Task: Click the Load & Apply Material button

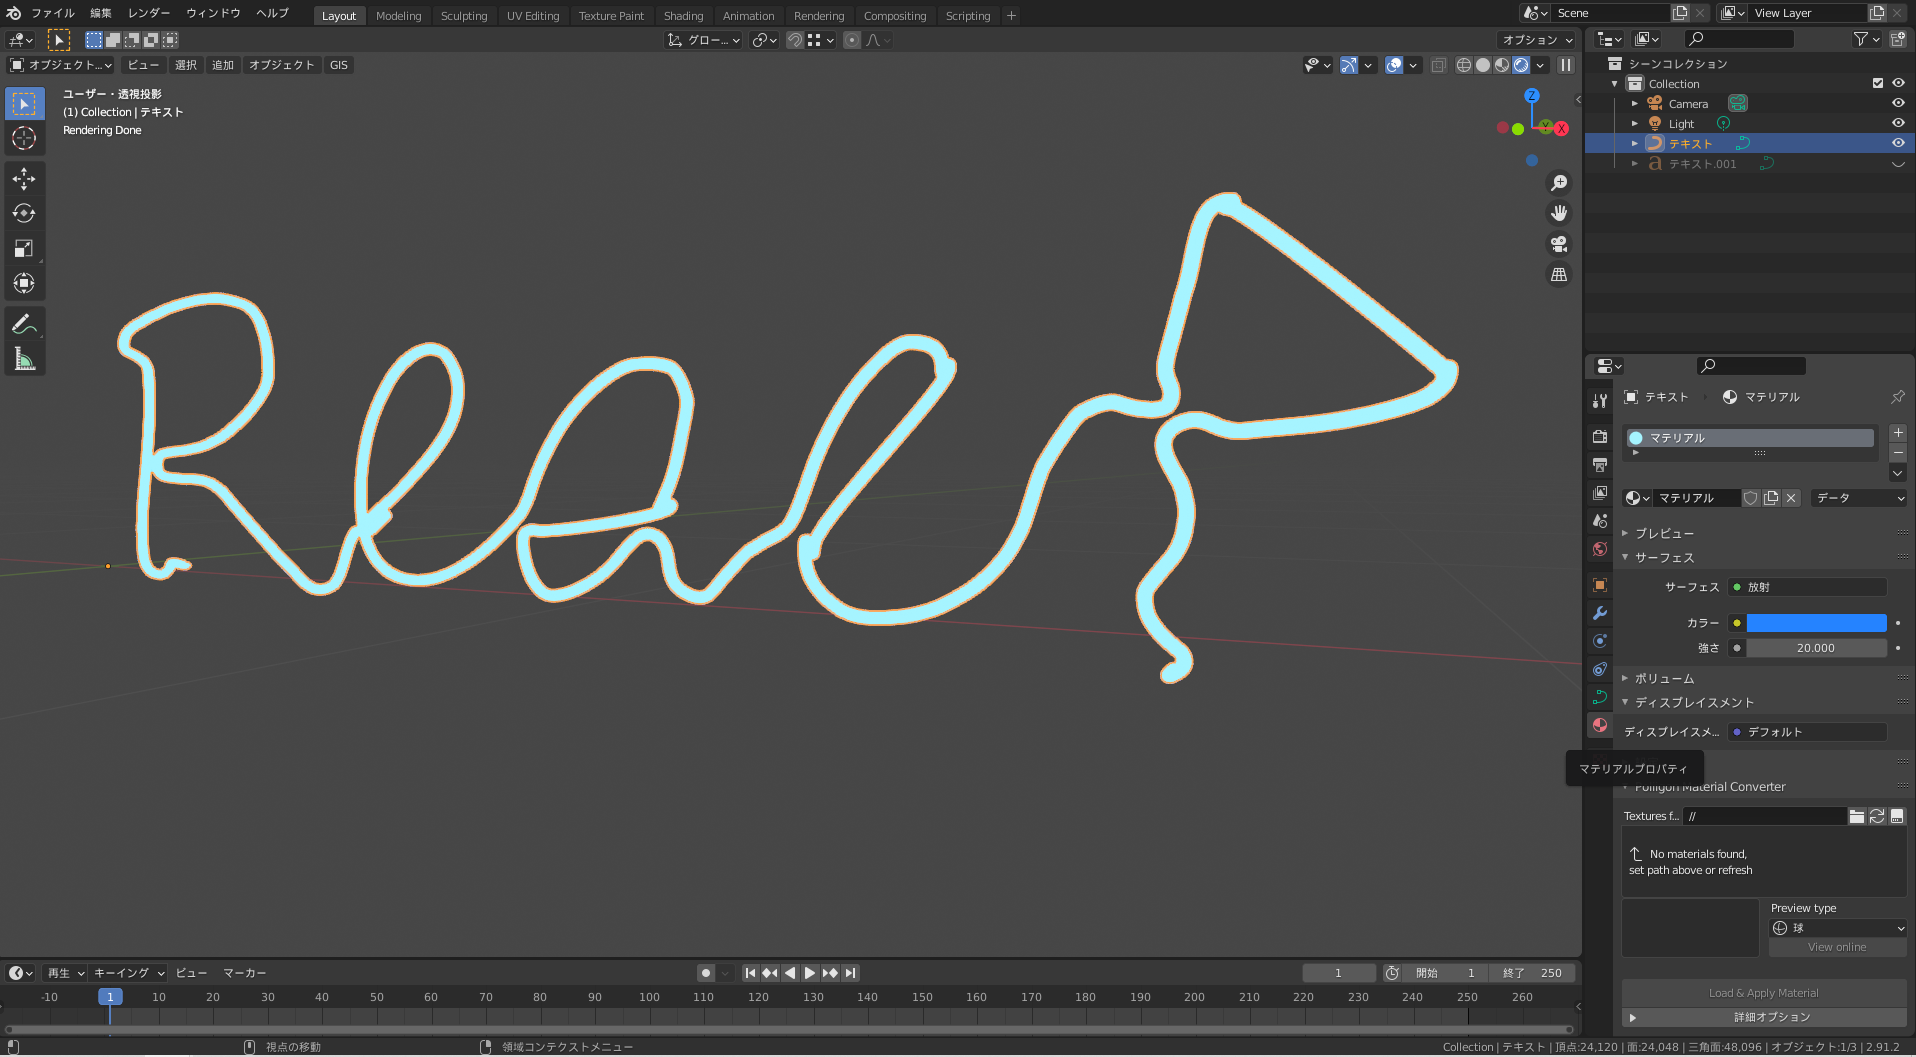Action: pos(1763,993)
